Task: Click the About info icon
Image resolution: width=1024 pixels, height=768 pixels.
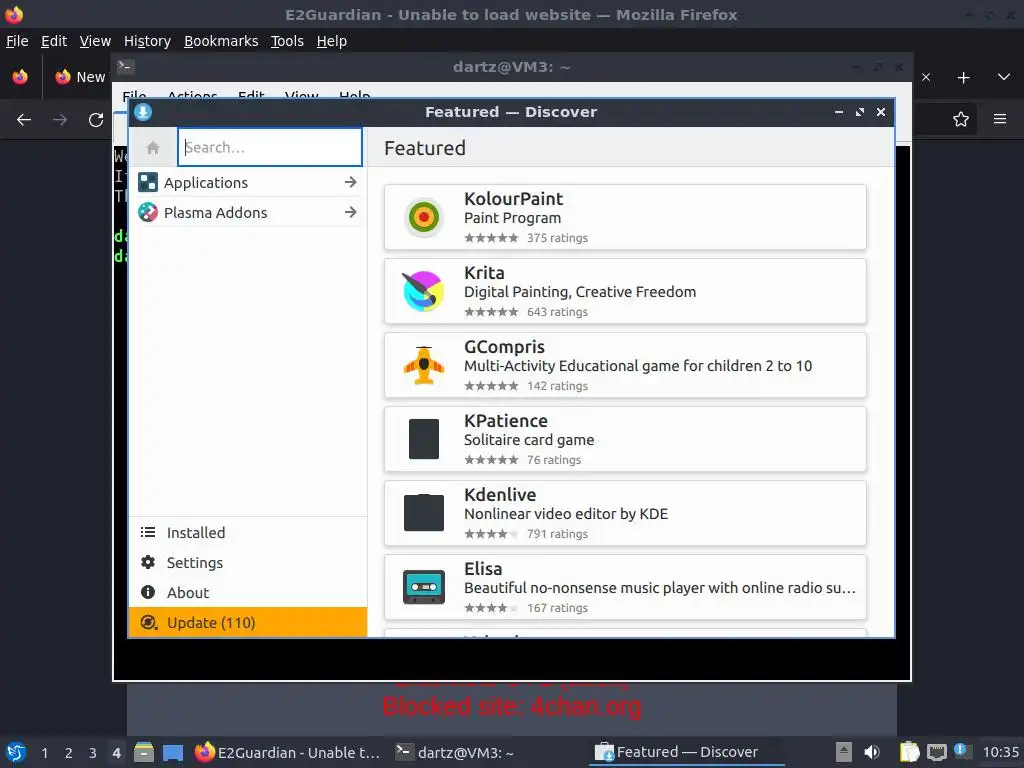Action: [148, 592]
